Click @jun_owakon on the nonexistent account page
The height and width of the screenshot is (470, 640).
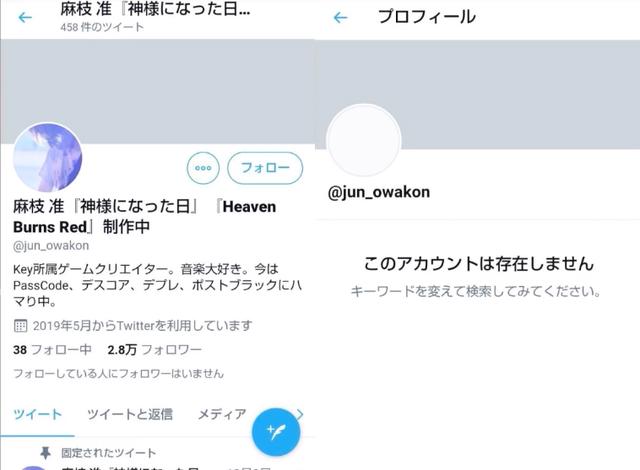[x=379, y=192]
